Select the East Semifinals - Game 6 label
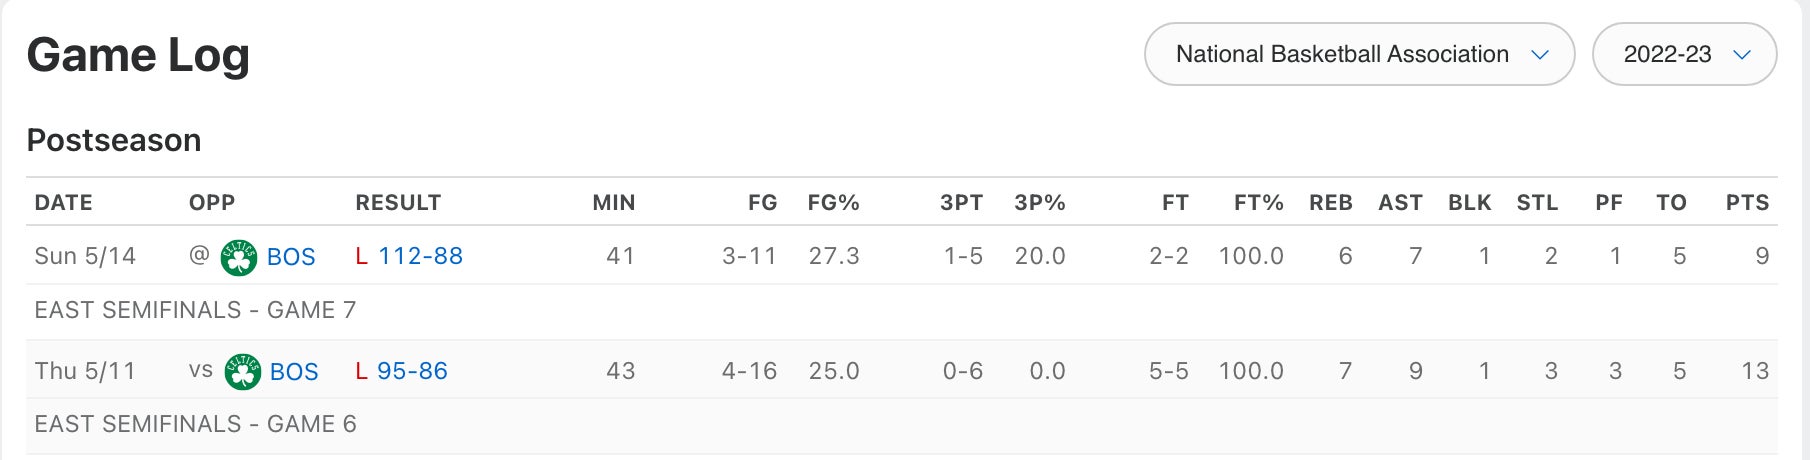 coord(195,424)
